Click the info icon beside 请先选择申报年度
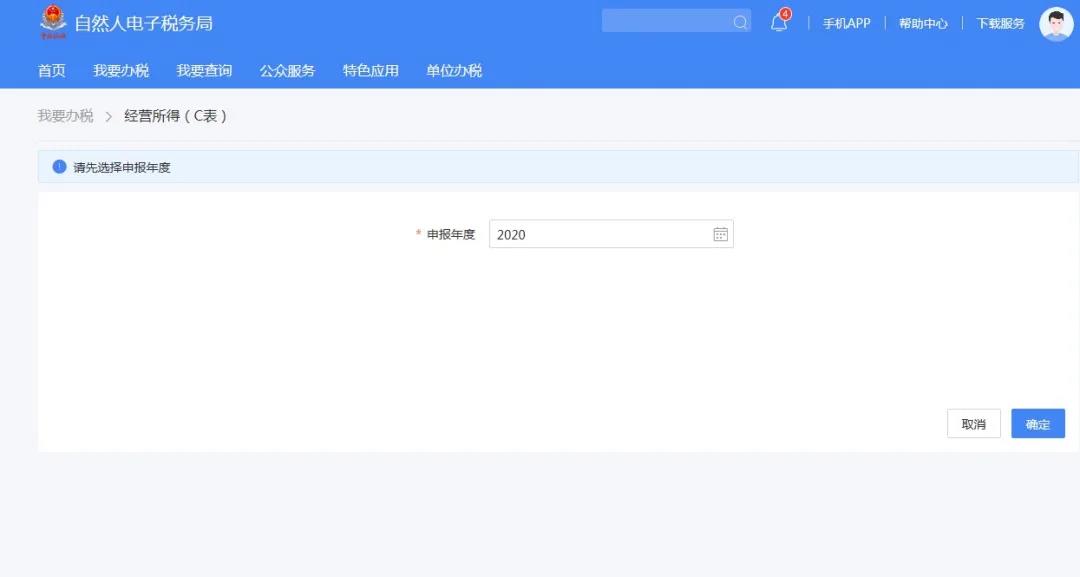 coord(58,166)
